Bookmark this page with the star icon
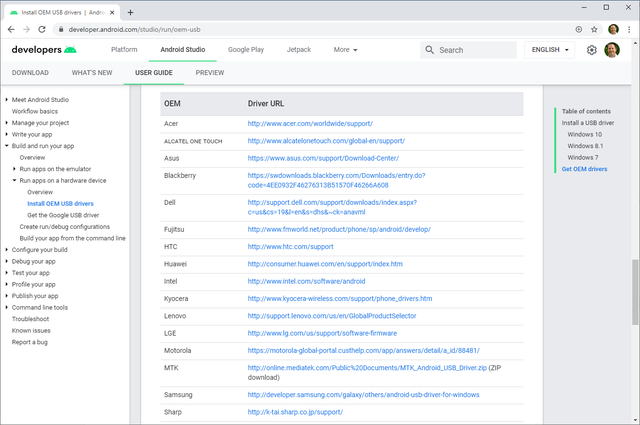This screenshot has width=640, height=425. coord(583,29)
